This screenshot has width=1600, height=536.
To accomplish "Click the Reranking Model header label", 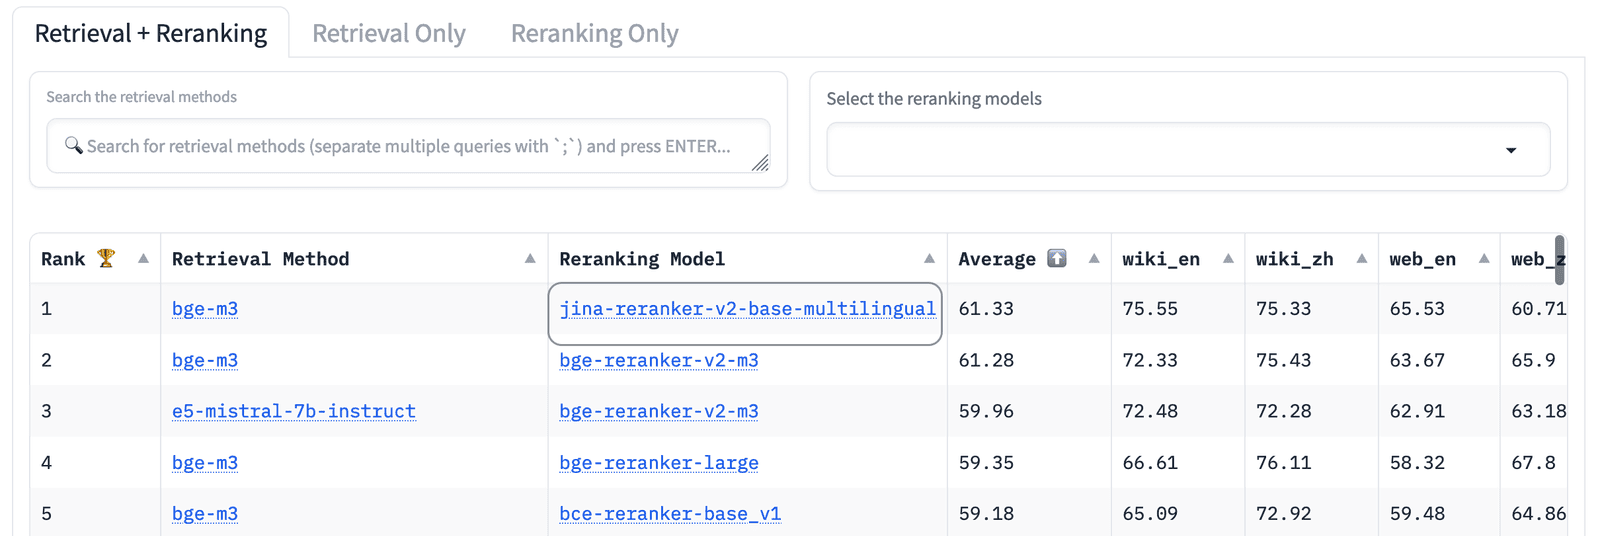I will coord(642,259).
